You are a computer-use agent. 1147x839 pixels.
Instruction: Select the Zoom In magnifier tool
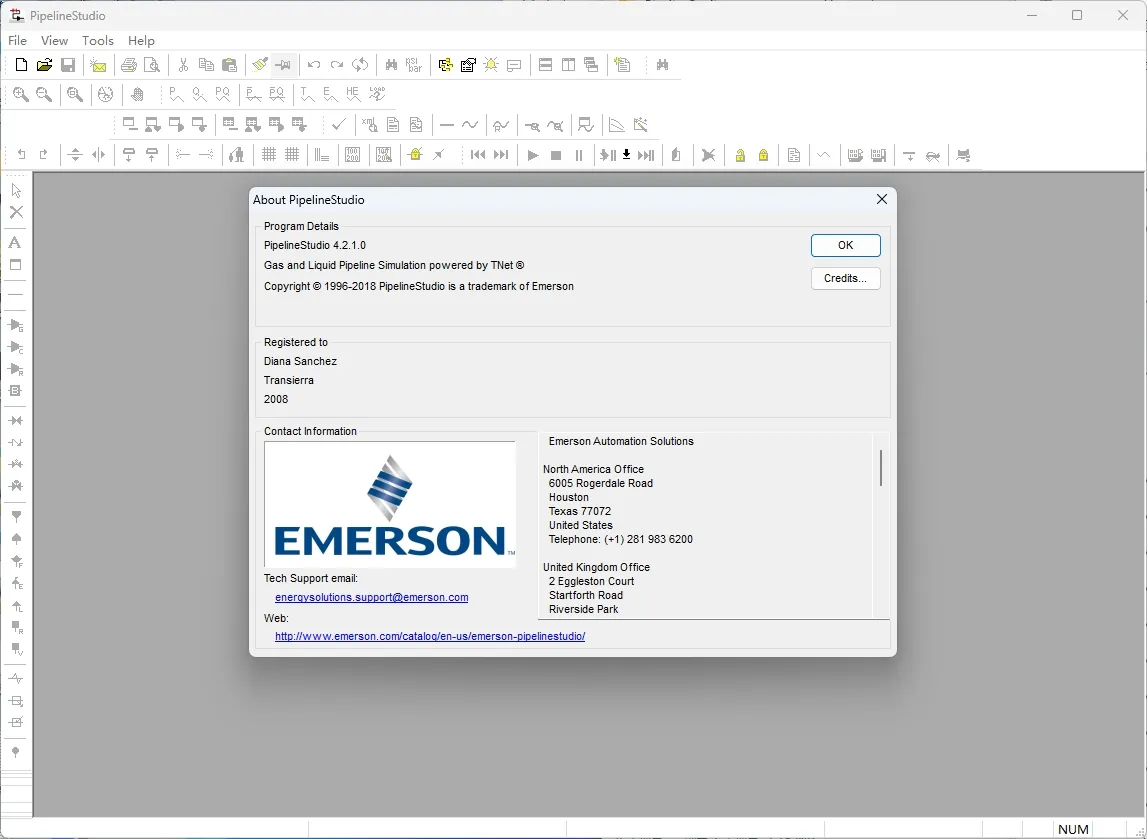point(20,94)
